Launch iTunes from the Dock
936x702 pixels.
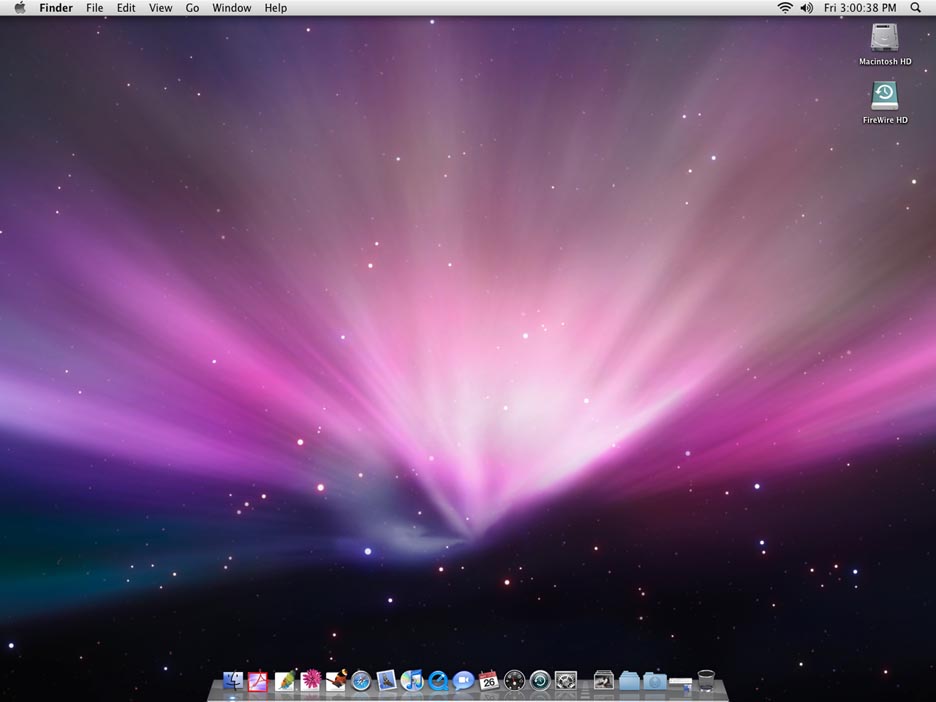tap(412, 681)
